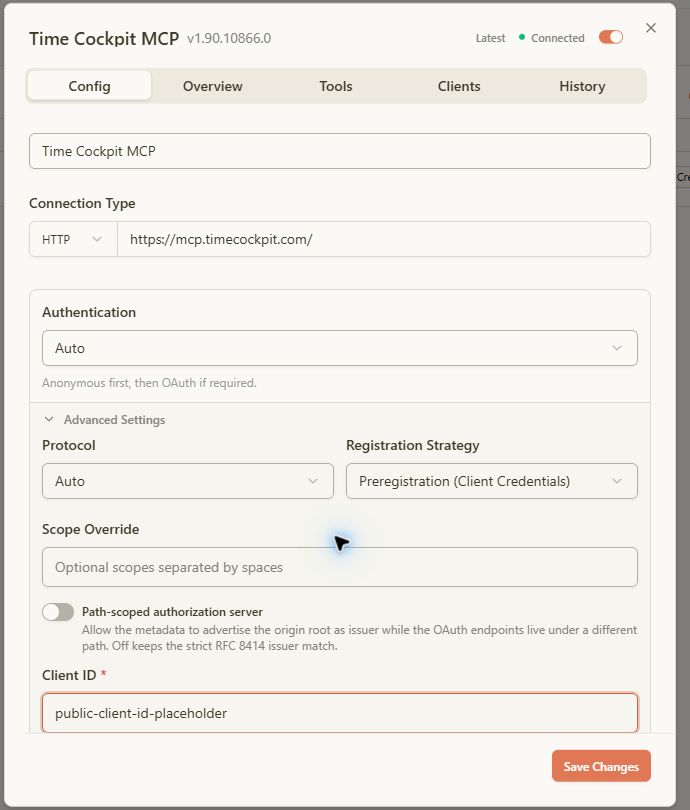Click the RFC 8414 issuer match description
This screenshot has width=690, height=810.
(x=359, y=638)
